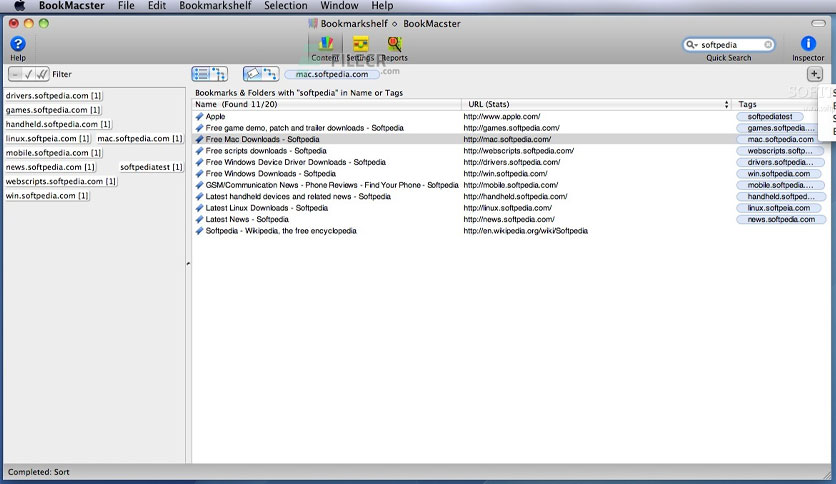836x484 pixels.
Task: Open the Window menu
Action: (339, 6)
